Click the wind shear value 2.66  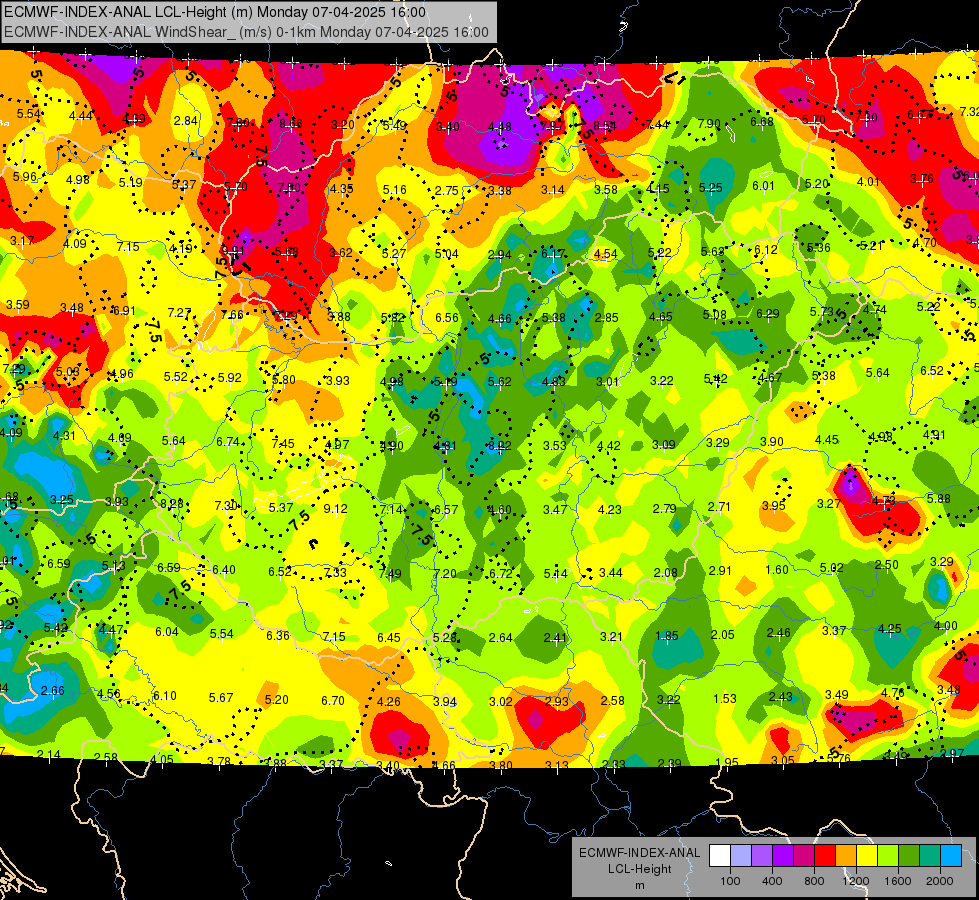[52, 691]
